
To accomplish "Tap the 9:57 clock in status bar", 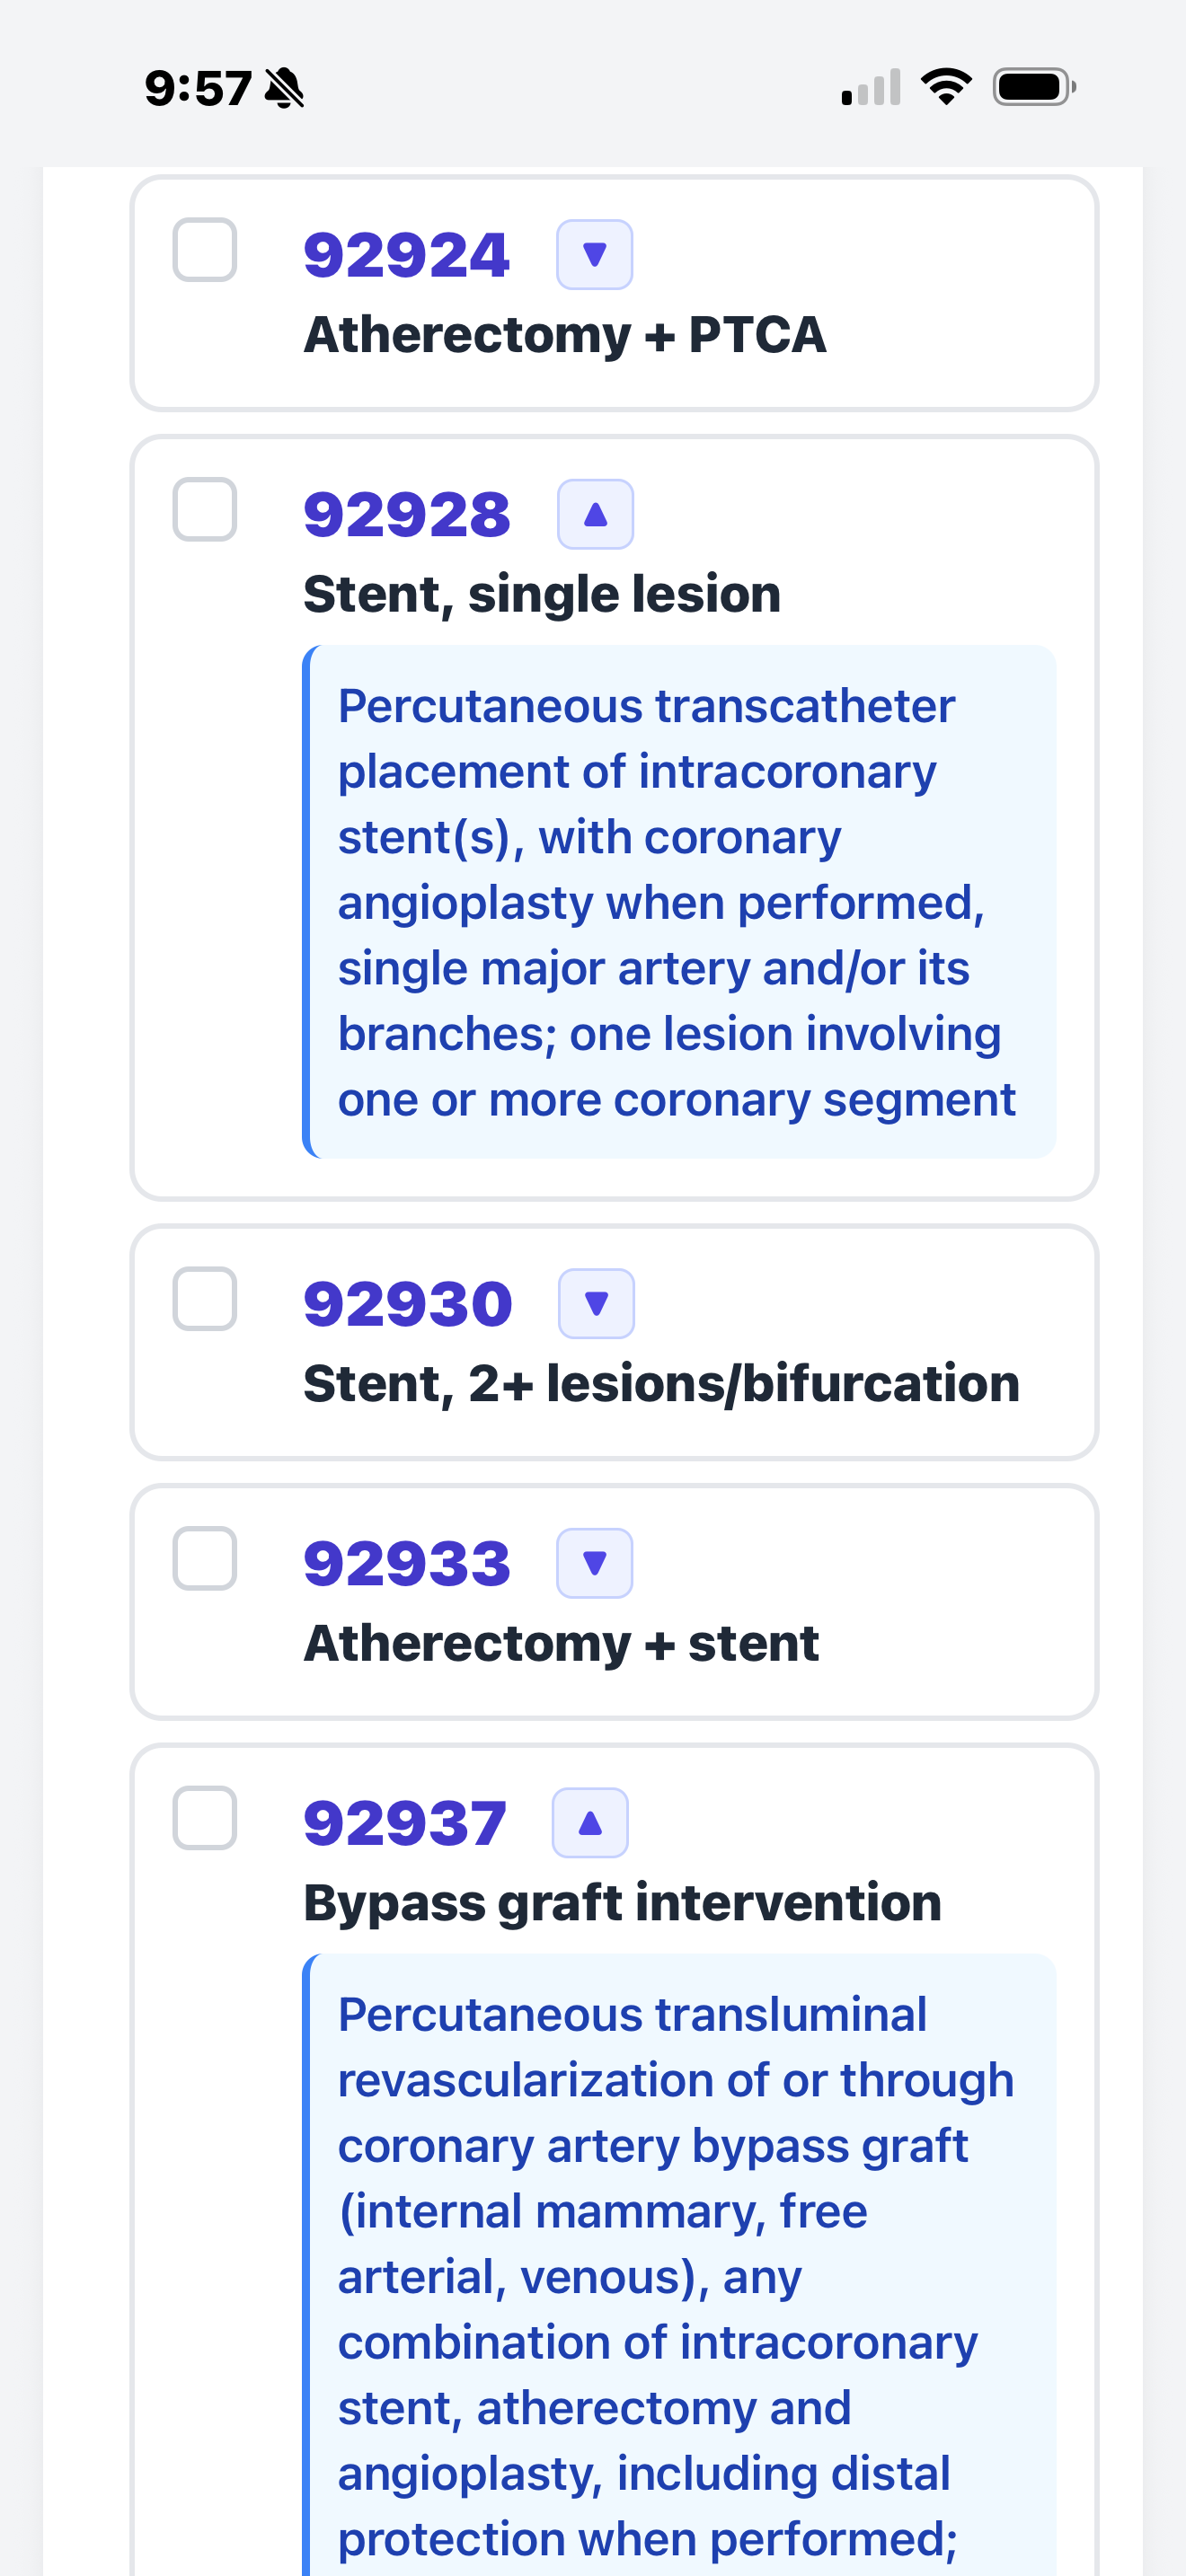I will (x=198, y=88).
